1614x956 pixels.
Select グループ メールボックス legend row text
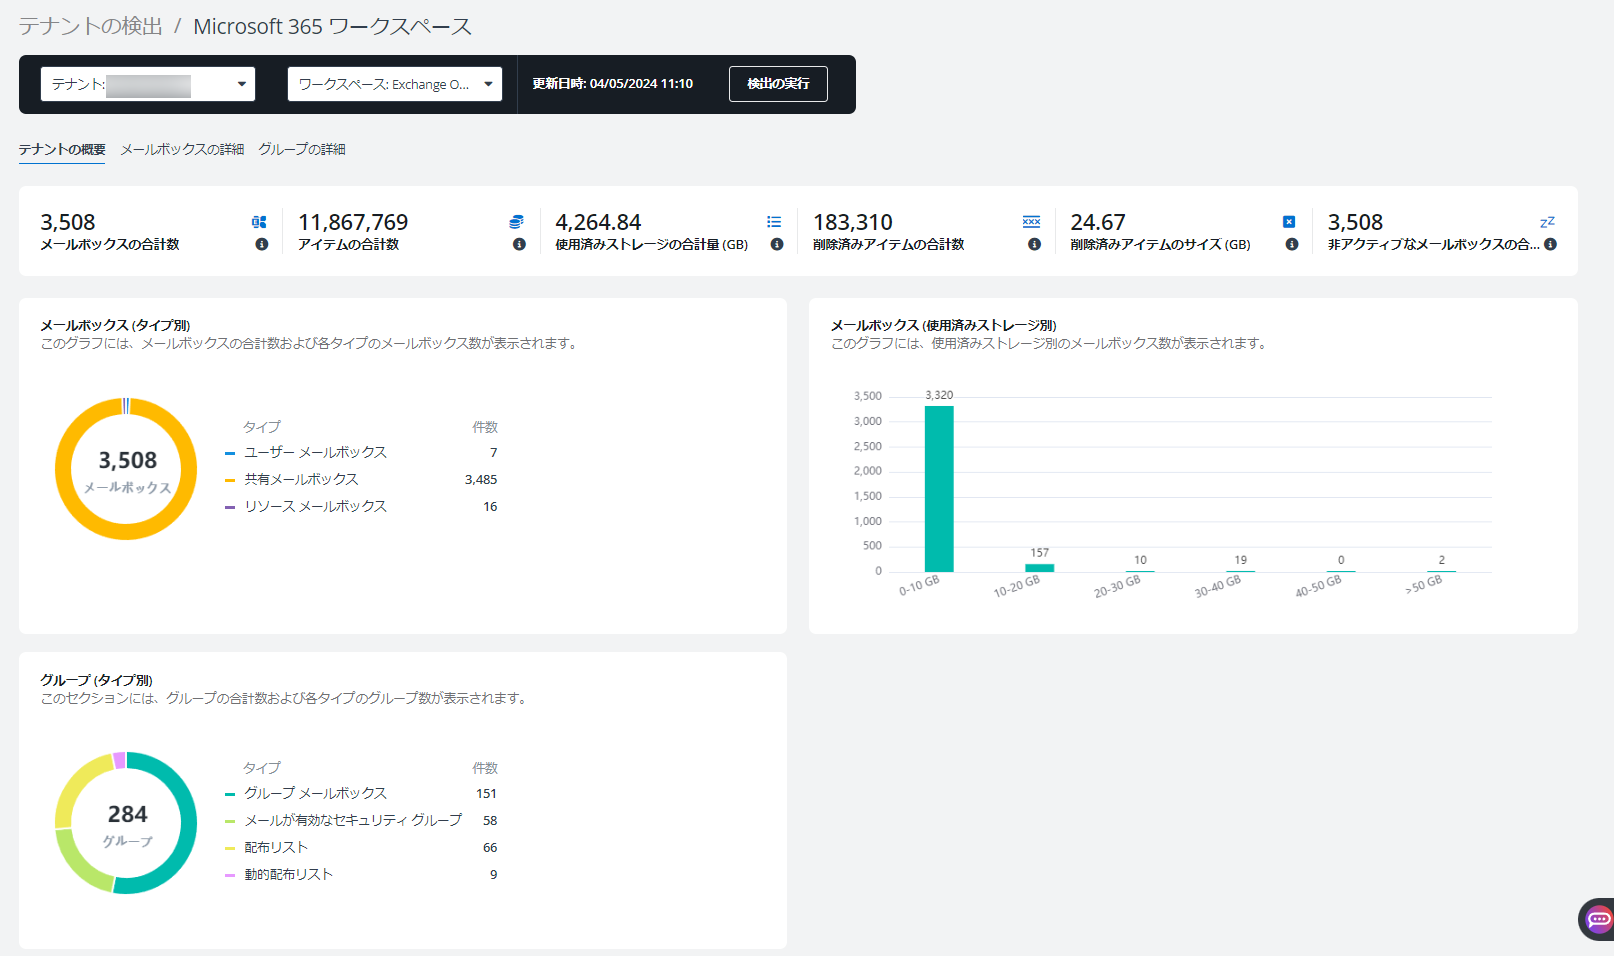click(315, 793)
